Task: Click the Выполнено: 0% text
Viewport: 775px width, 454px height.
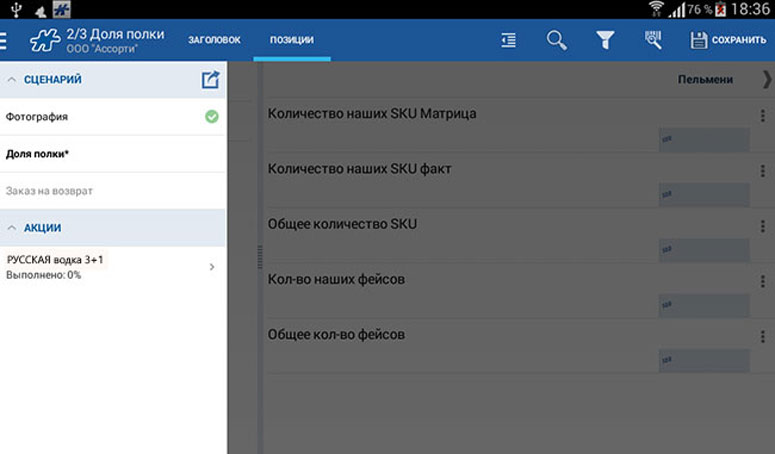Action: [43, 275]
